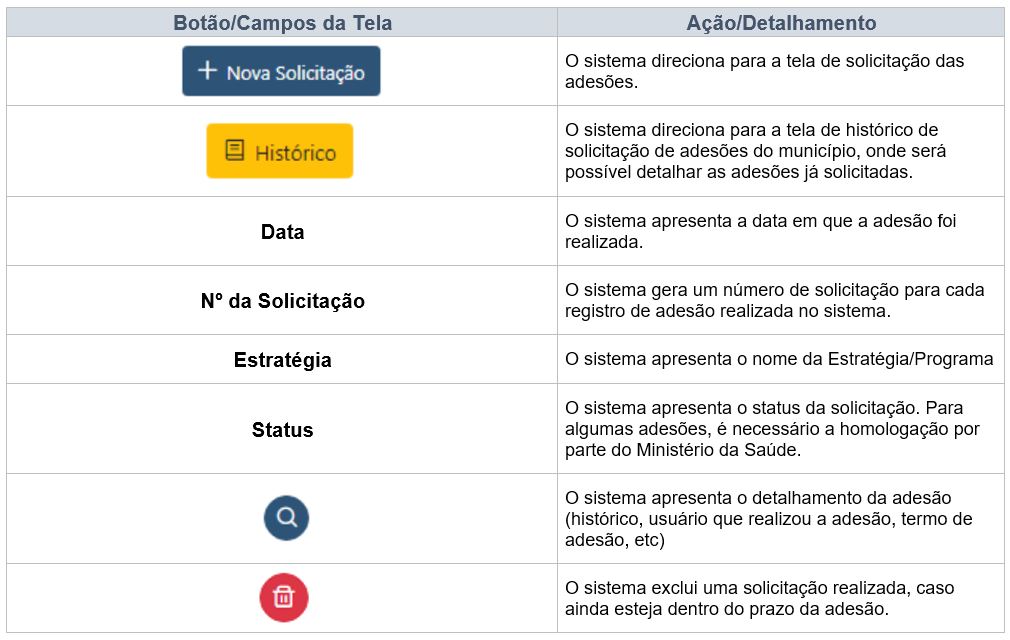Screen dimensions: 1010x640
Task: Click the Ação/Detalhamento column header
Action: click(781, 23)
